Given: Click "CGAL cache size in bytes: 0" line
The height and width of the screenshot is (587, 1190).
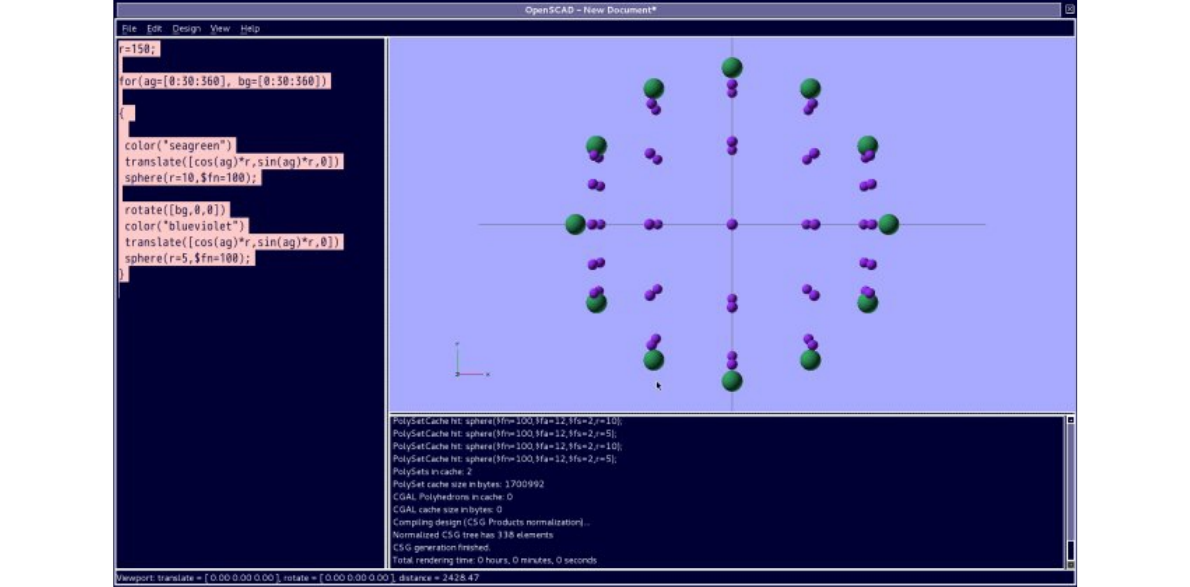Looking at the screenshot, I should tap(447, 510).
